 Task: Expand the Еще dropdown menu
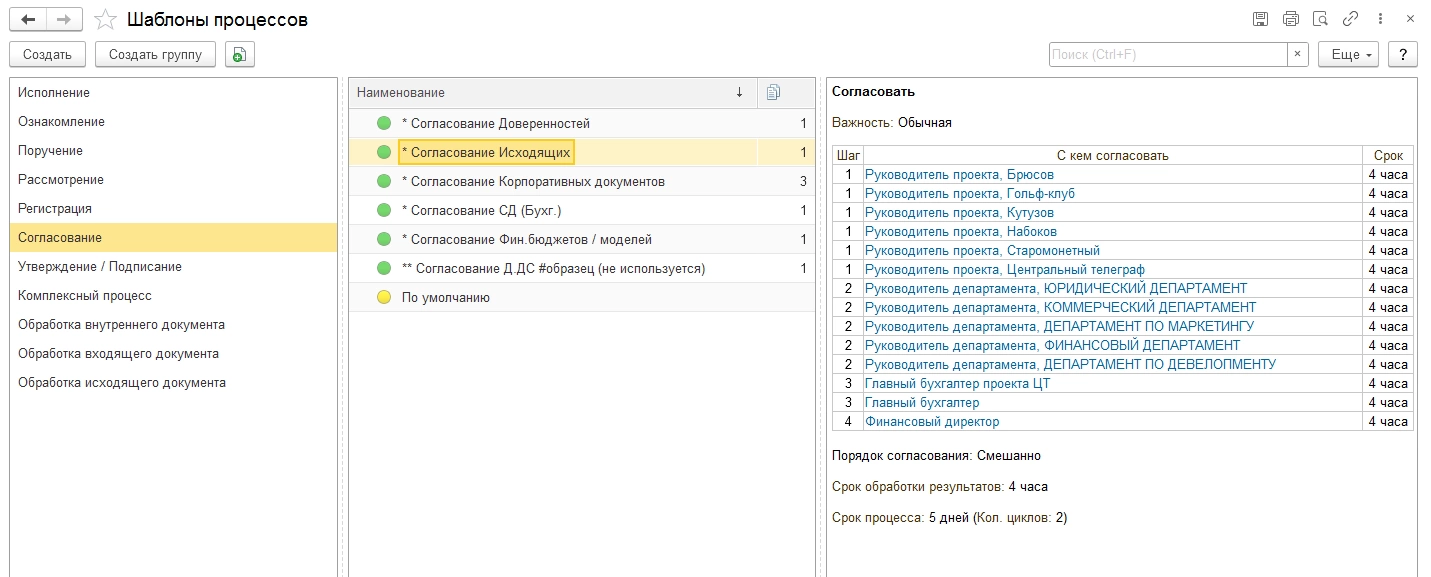pos(1348,55)
